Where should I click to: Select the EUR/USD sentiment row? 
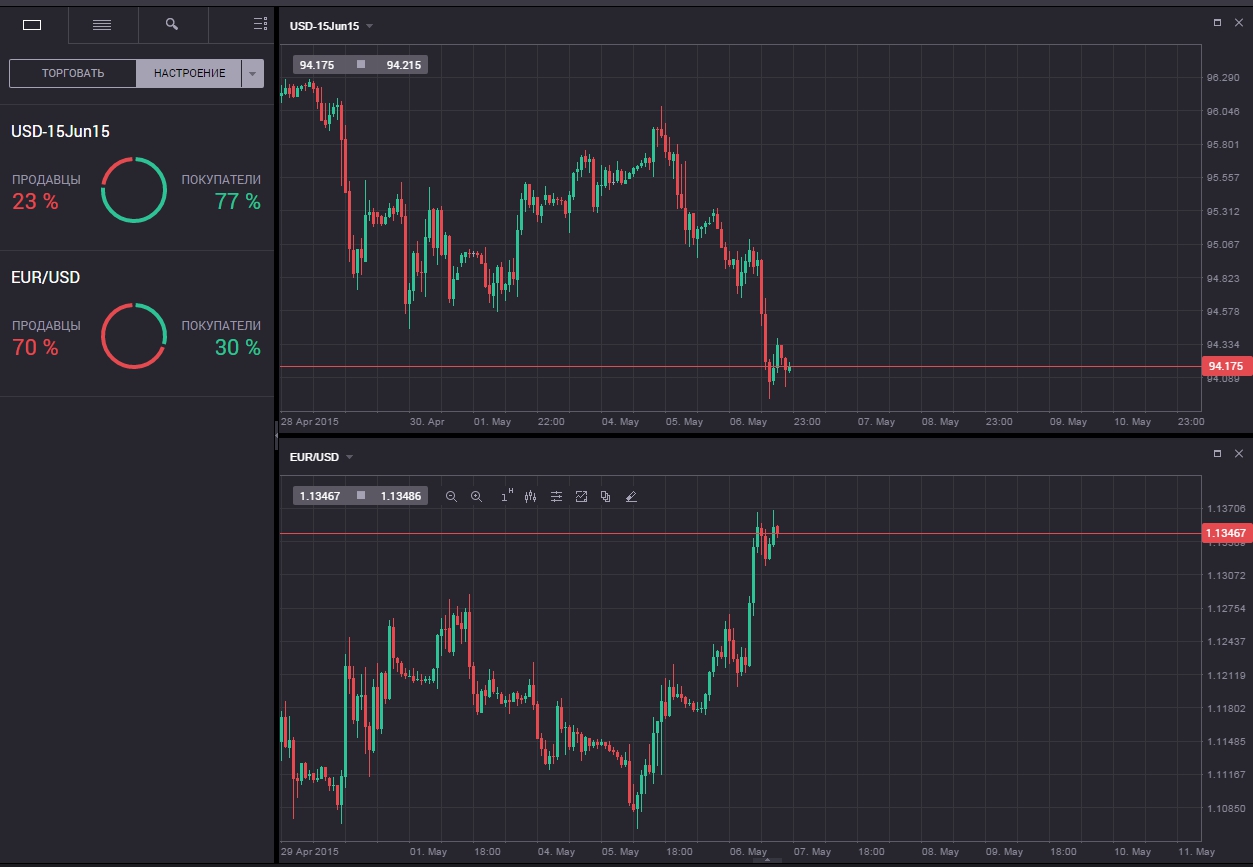click(x=136, y=323)
